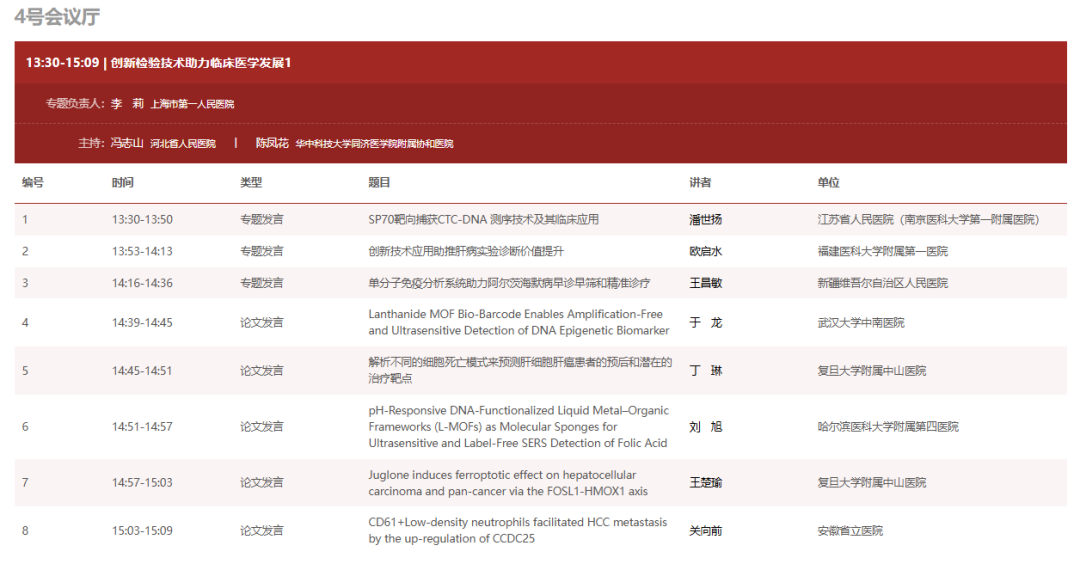This screenshot has height=564, width=1080.
Task: Click title 解析不同的细胞死亡模式
Action: (x=520, y=370)
